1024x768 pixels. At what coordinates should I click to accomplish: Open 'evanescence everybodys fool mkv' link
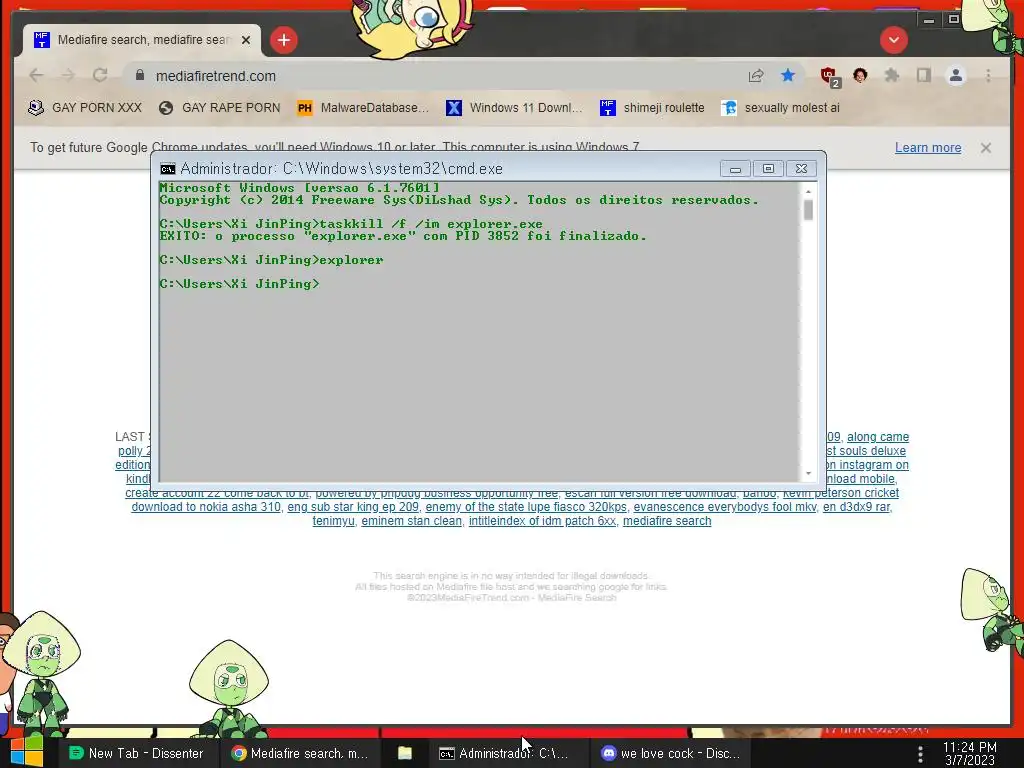coord(725,507)
